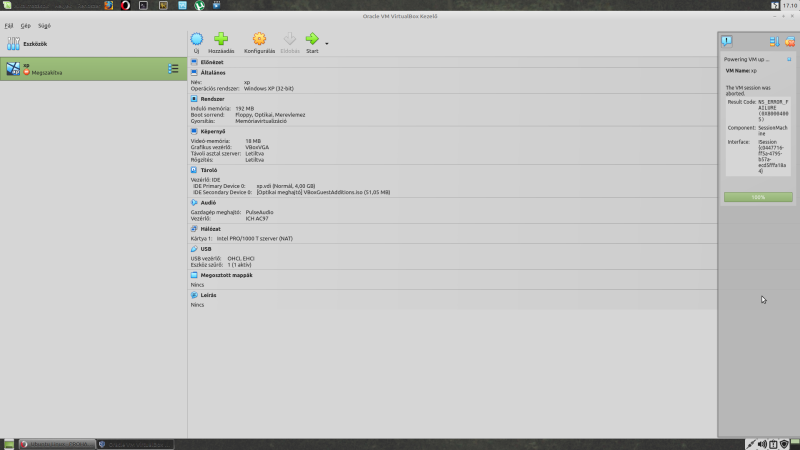The image size is (800, 450).
Task: Click the USB plug icon
Action: click(194, 249)
